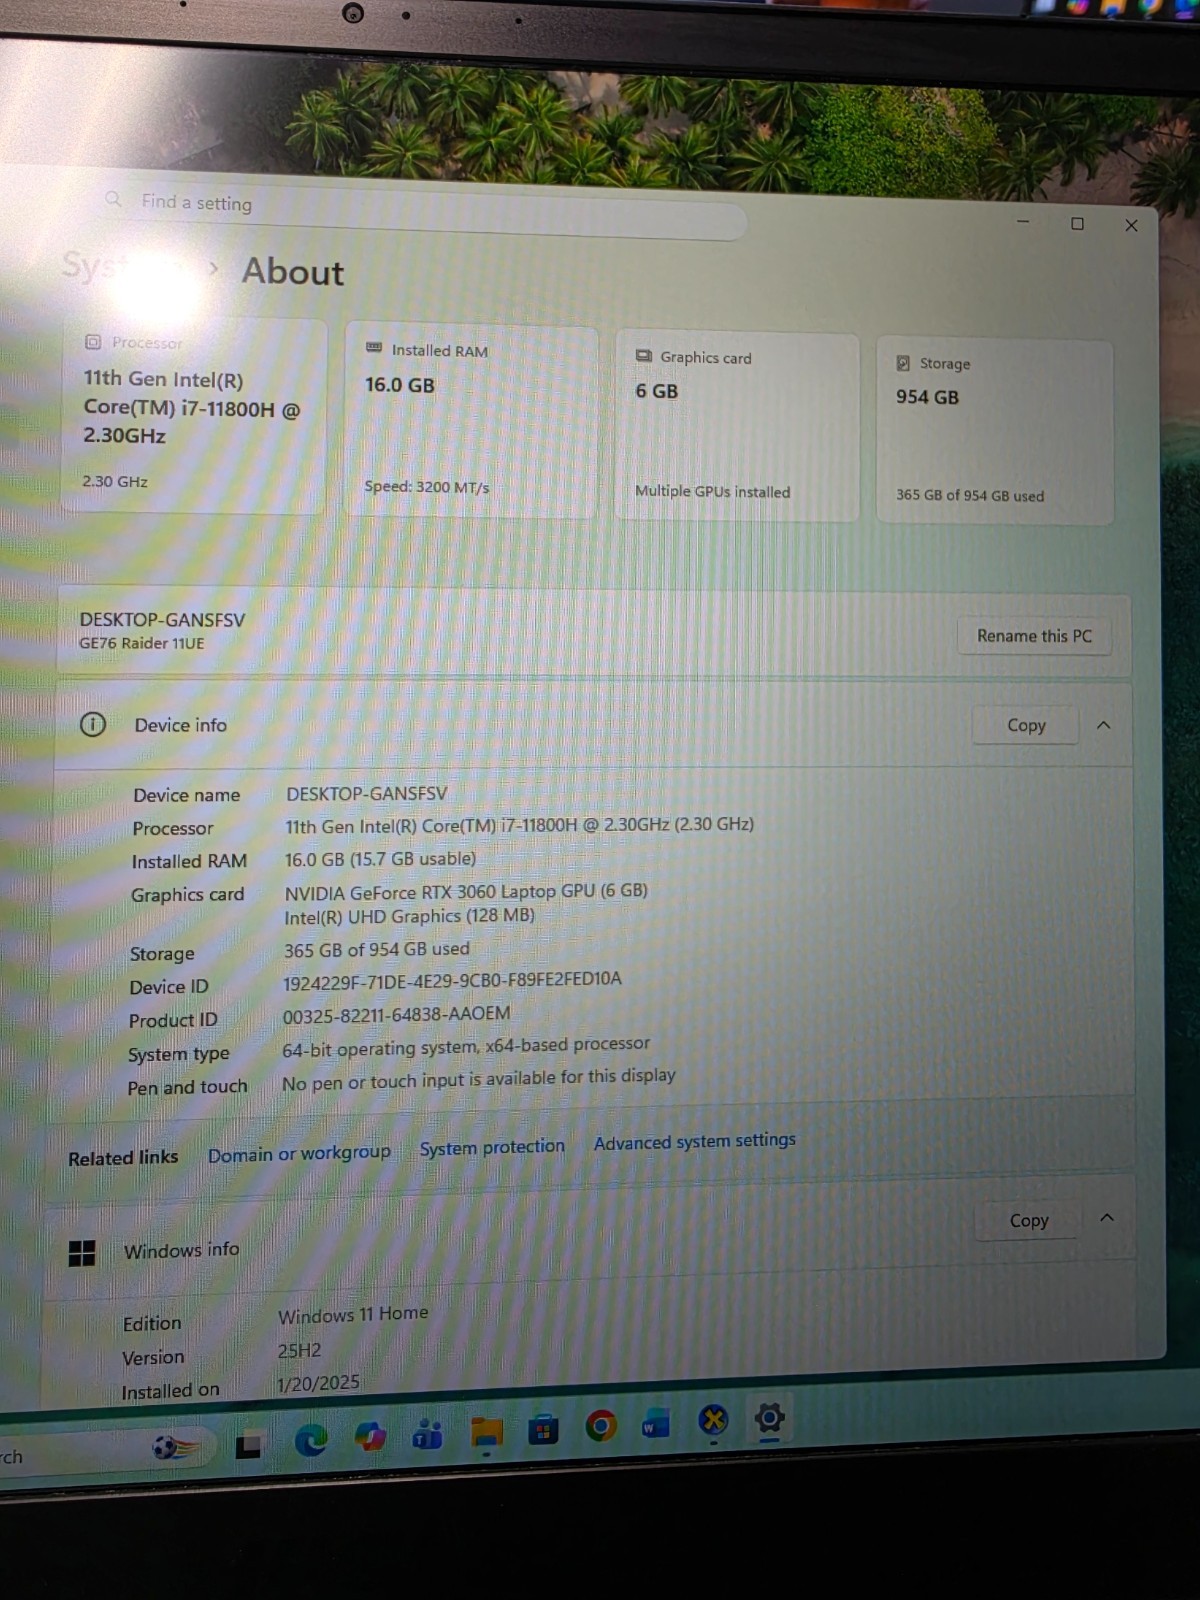
Task: Minimize the Settings window
Action: point(1022,221)
